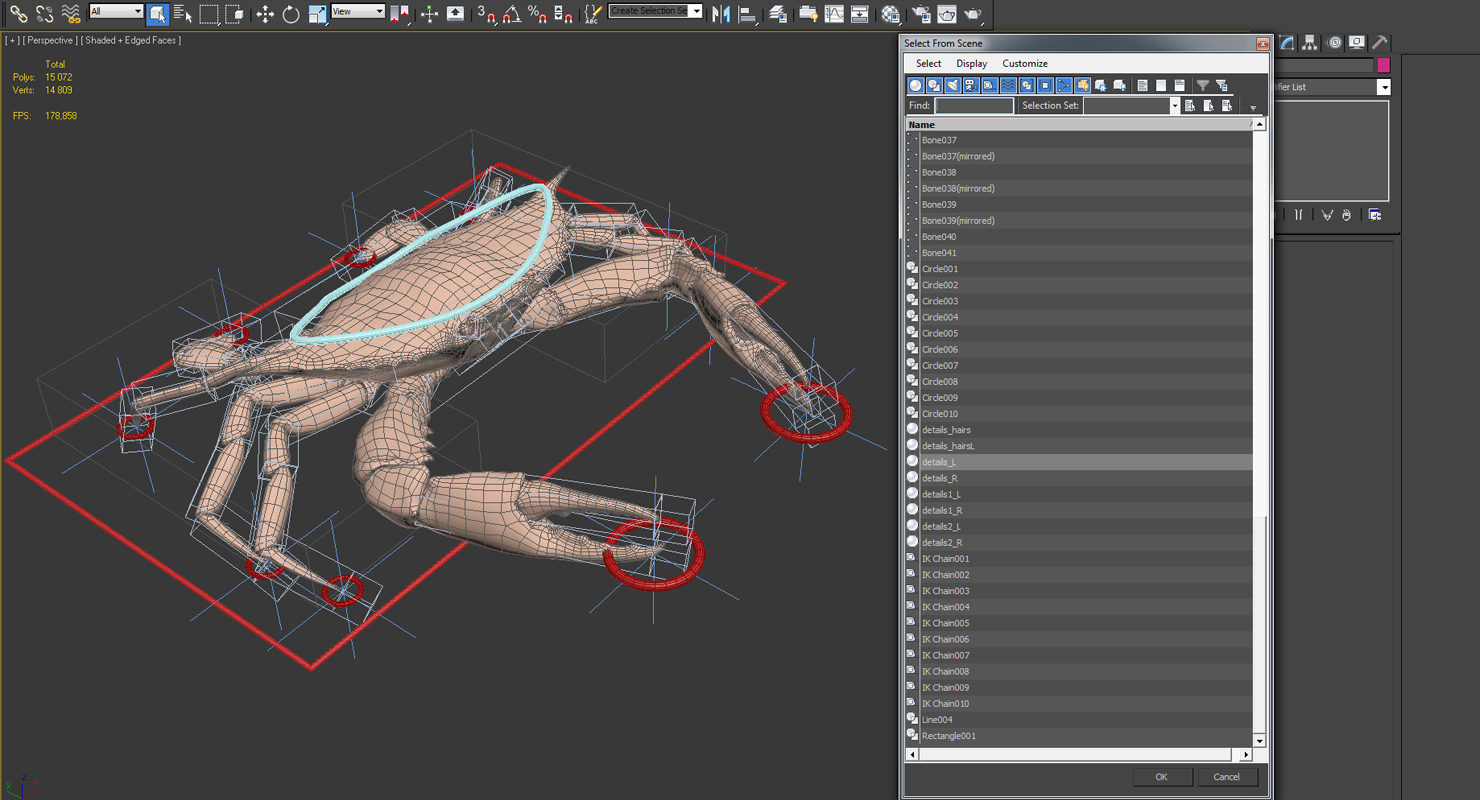Click the Render Production teapot icon

973,13
